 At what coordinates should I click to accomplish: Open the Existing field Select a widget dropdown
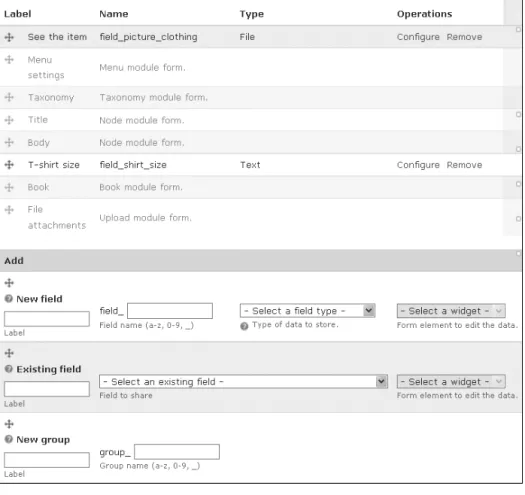[451, 381]
